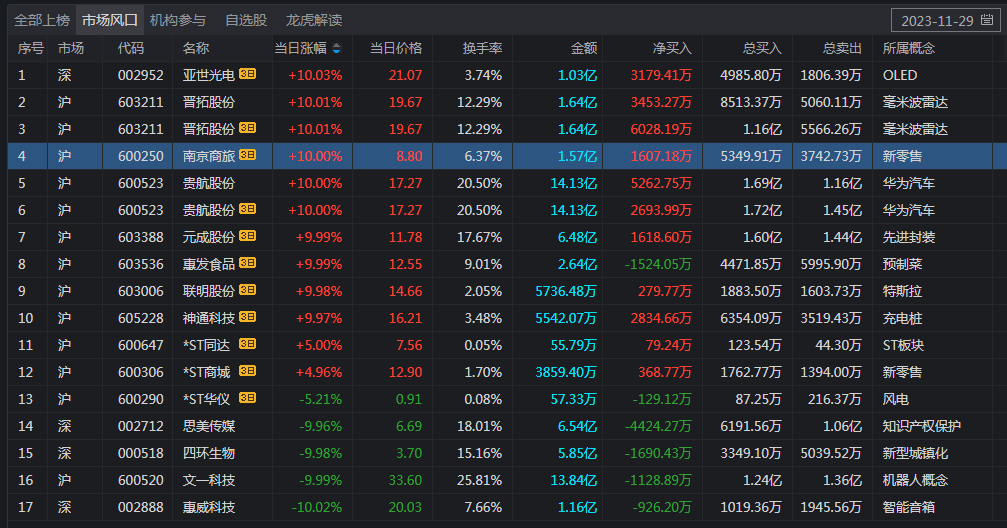Click the 3日 badge next to 联明股份
The image size is (1007, 528).
(248, 291)
